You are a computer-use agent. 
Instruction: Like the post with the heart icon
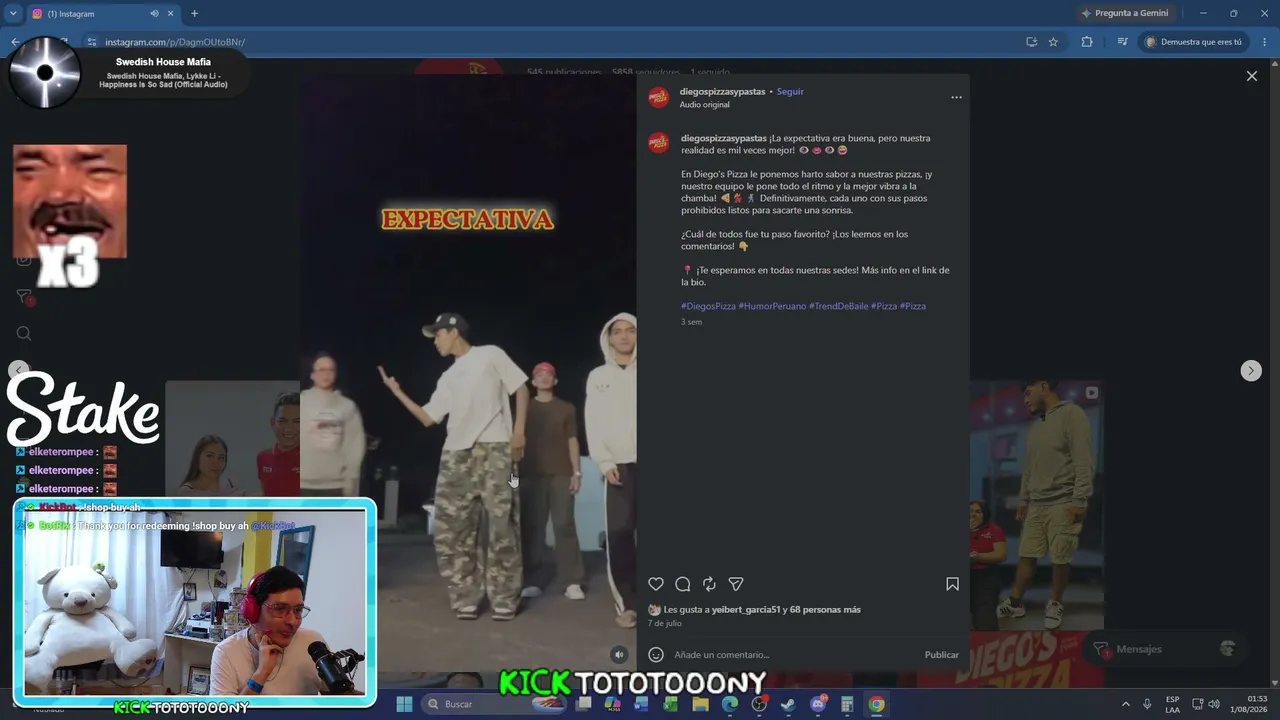pos(656,584)
